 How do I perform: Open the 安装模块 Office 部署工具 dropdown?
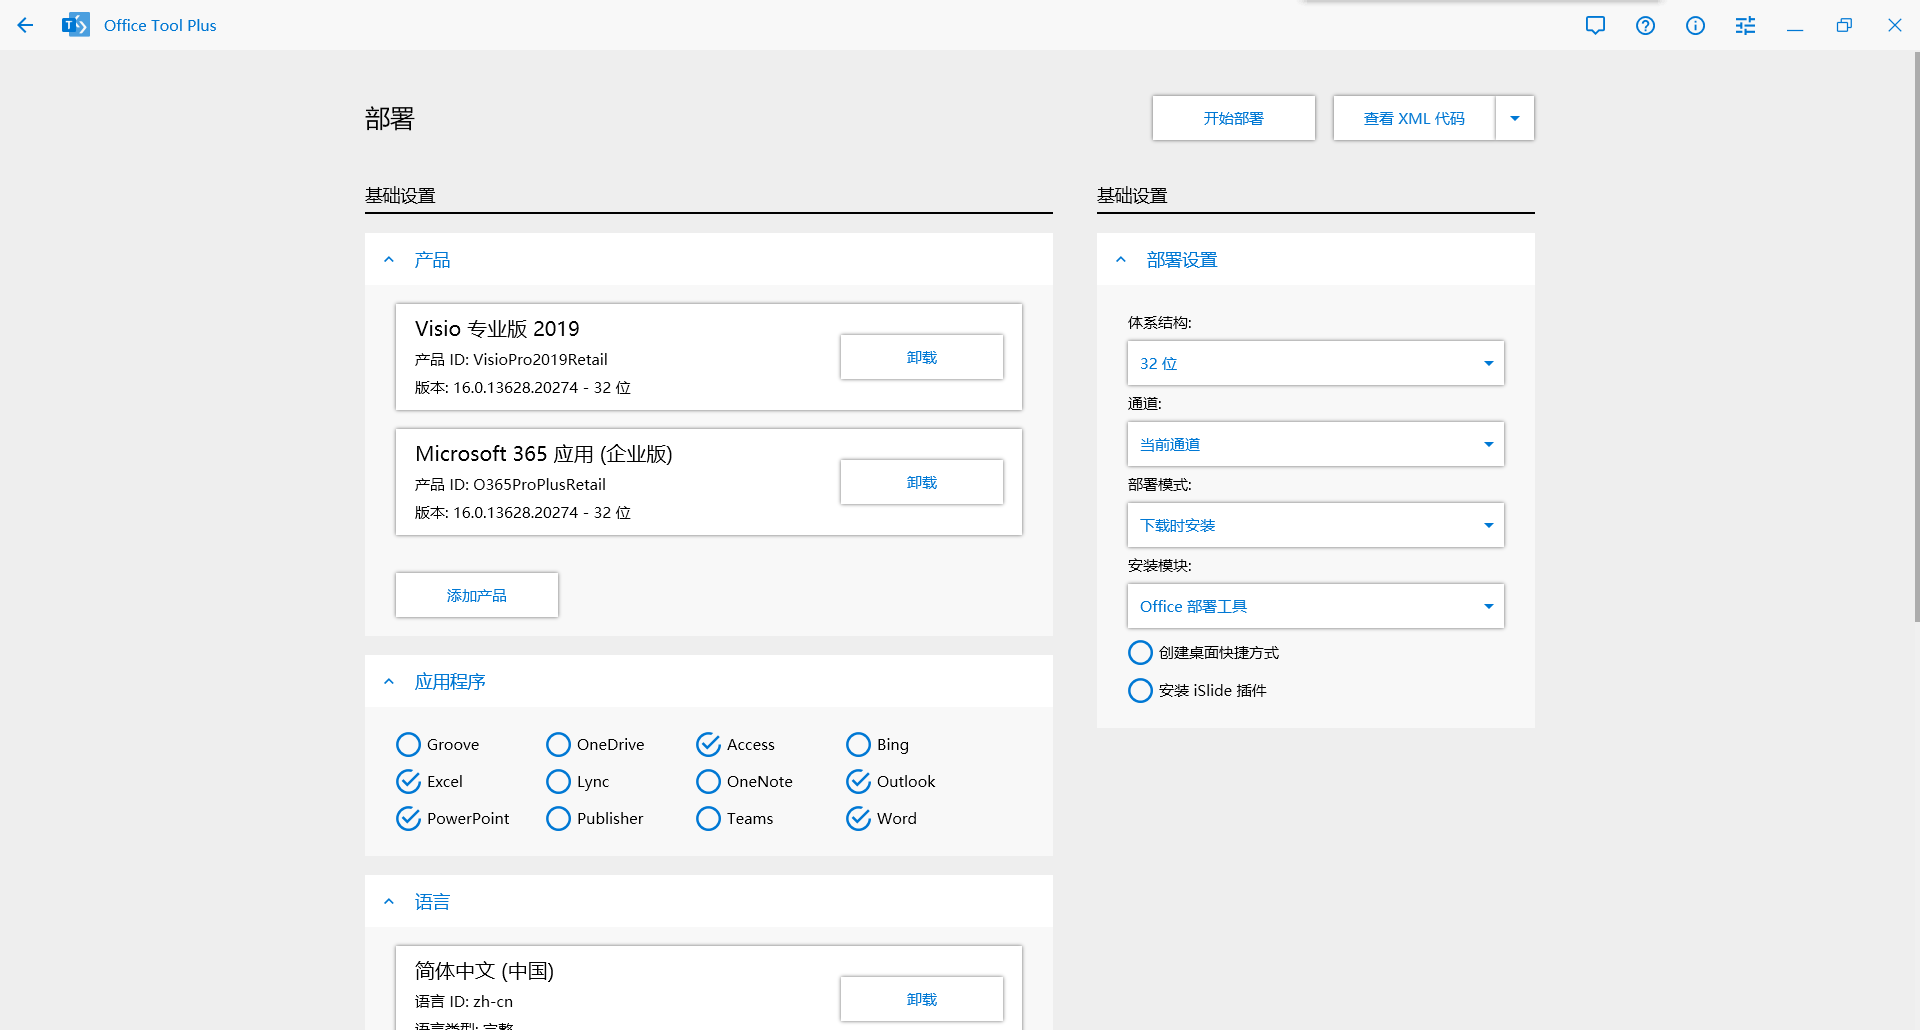(1315, 606)
